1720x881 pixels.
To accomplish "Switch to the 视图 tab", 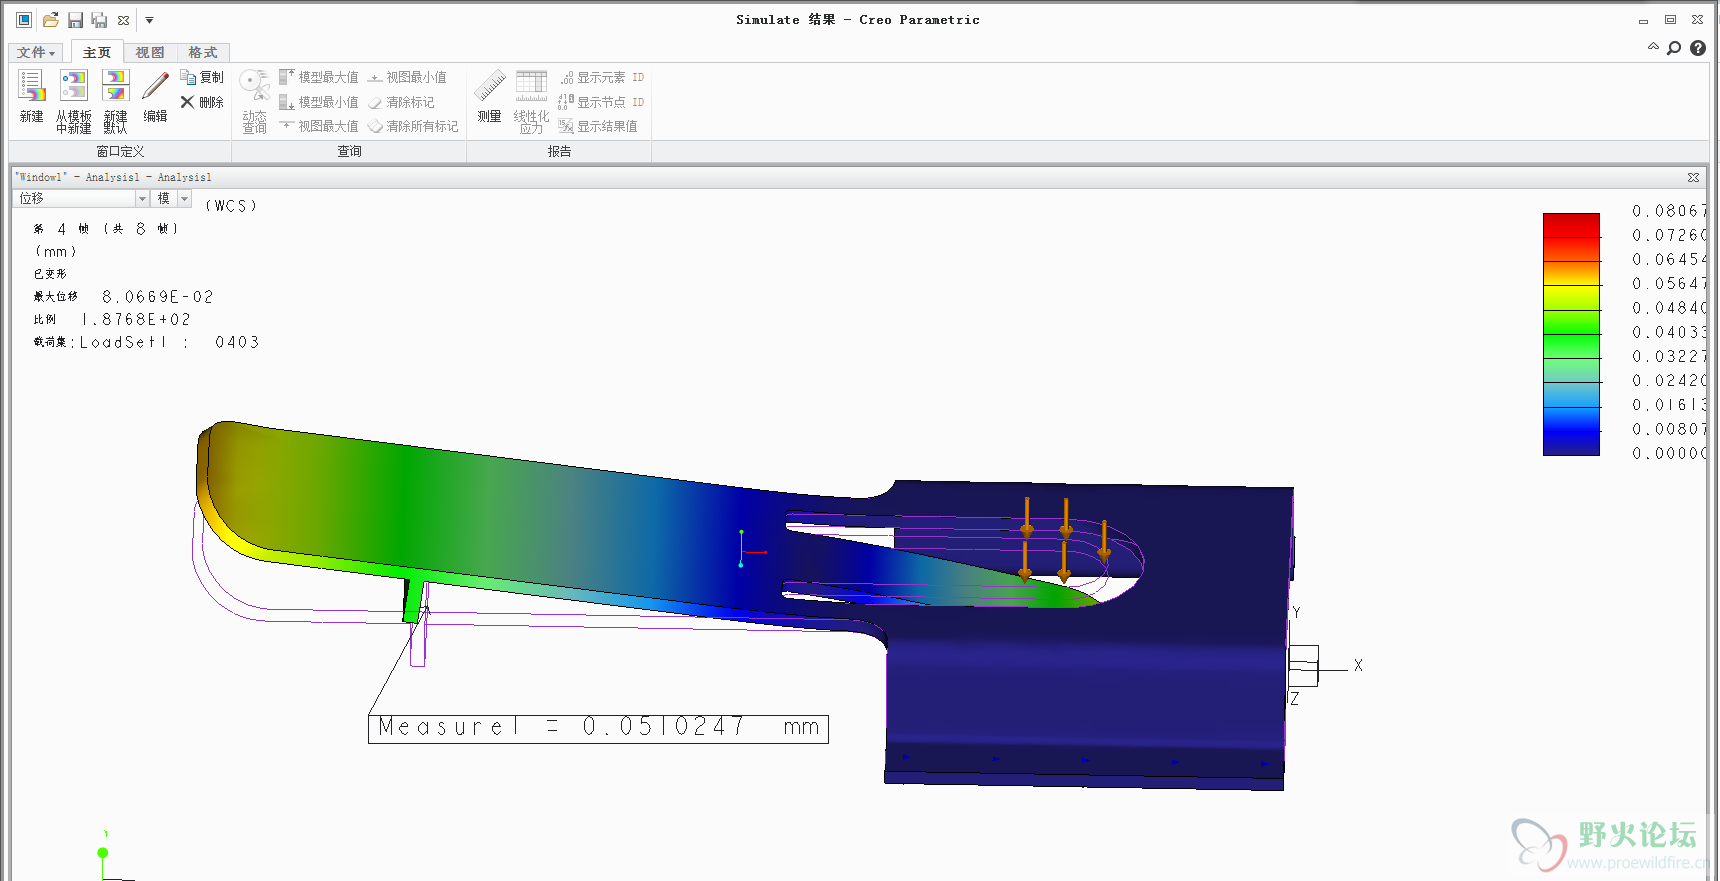I will click(150, 53).
